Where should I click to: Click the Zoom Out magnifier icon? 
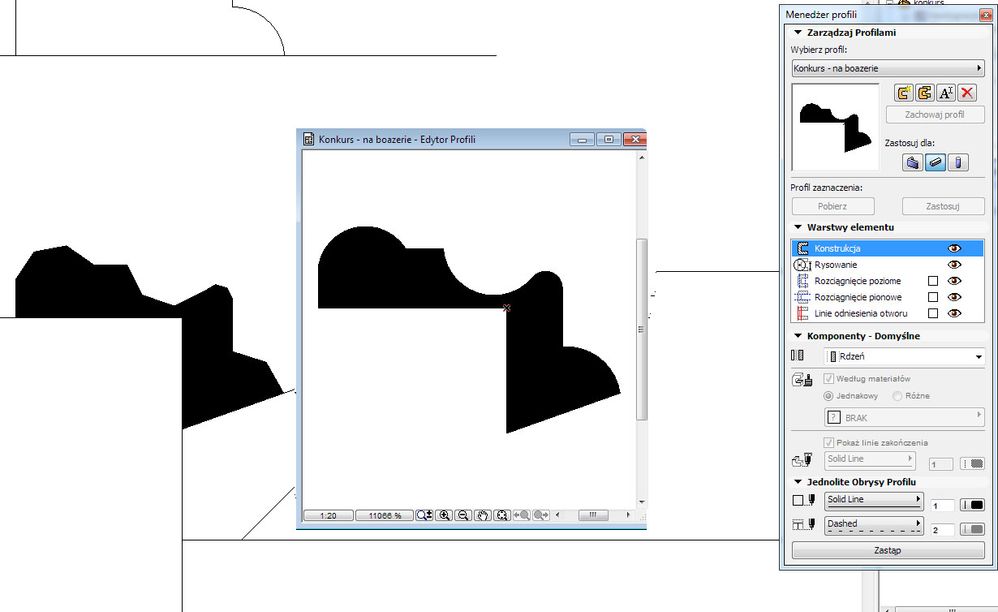pyautogui.click(x=463, y=515)
